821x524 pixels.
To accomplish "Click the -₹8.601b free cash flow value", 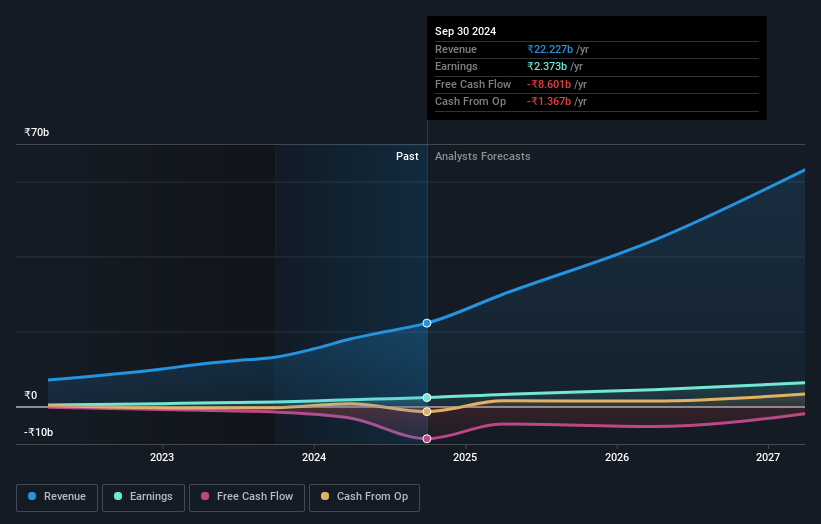I will click(549, 84).
